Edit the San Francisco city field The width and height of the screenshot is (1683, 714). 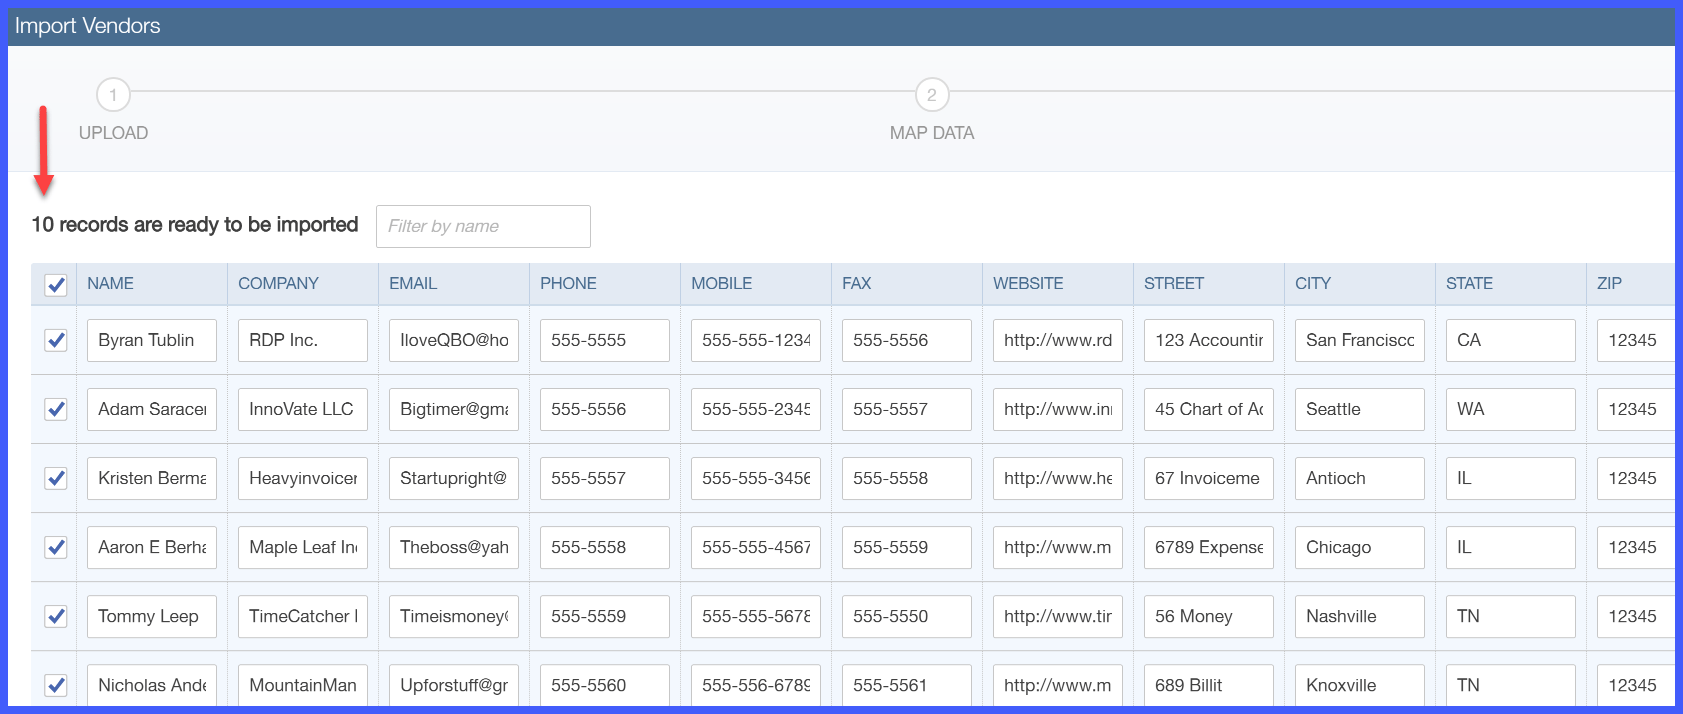point(1360,340)
